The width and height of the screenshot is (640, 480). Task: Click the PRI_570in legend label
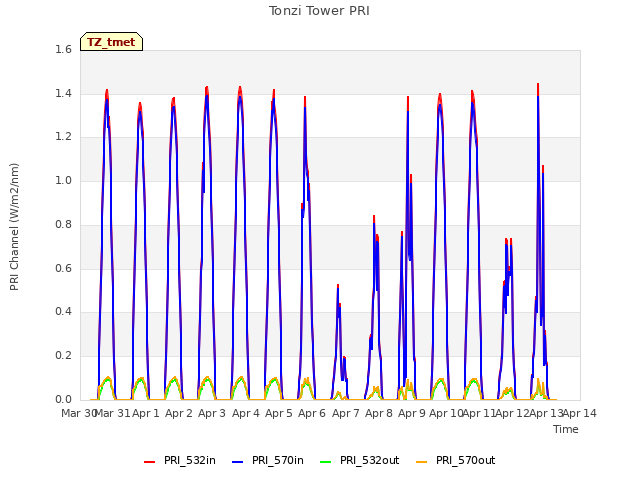point(278,460)
